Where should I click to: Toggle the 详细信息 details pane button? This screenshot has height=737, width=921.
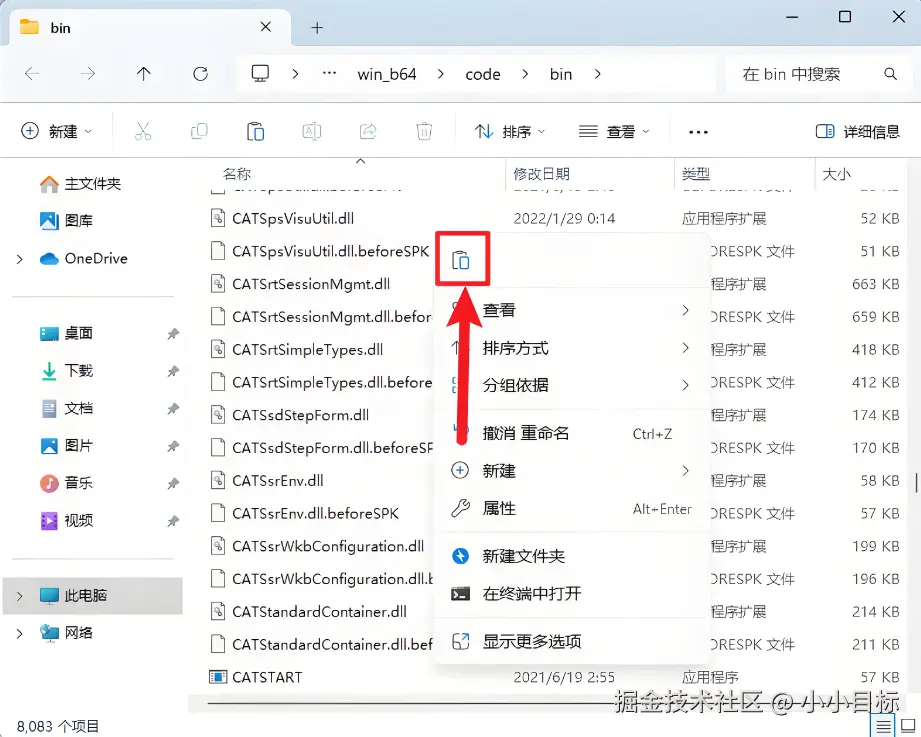click(x=858, y=132)
